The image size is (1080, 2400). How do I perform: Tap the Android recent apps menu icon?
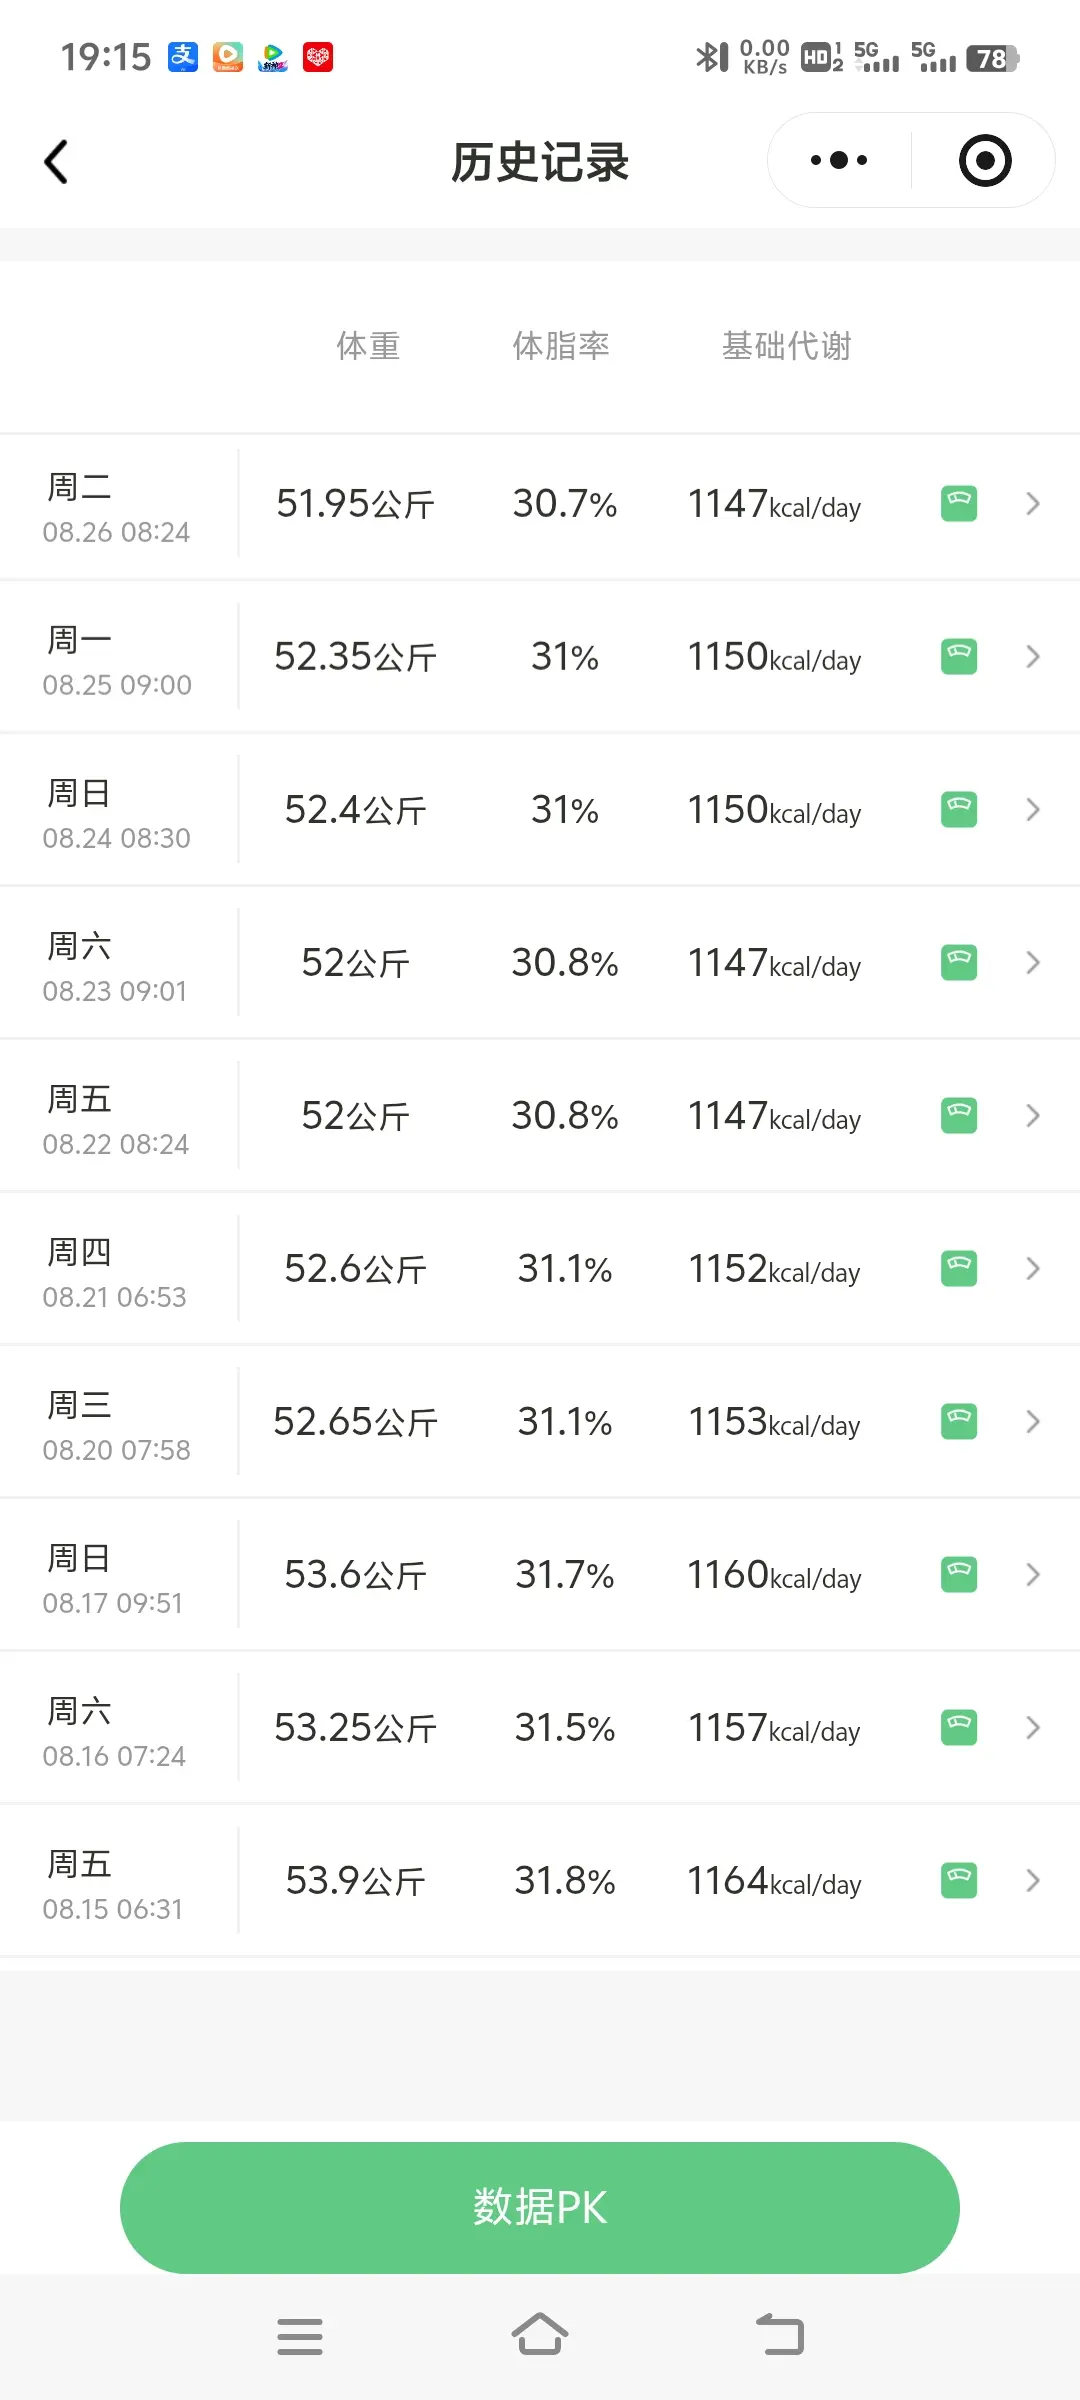pyautogui.click(x=300, y=2337)
